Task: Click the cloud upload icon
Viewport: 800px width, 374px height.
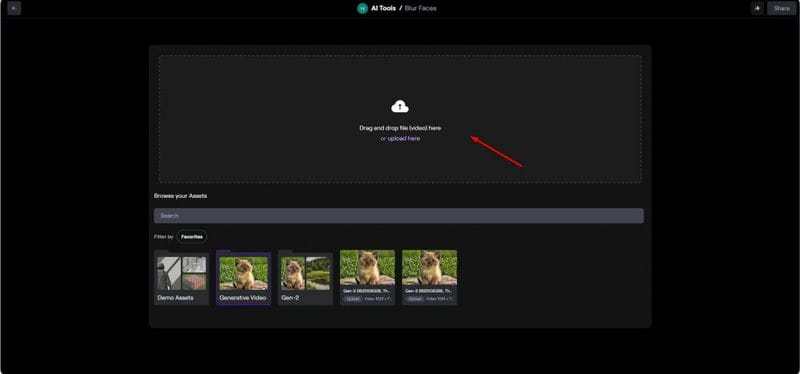Action: pyautogui.click(x=400, y=107)
